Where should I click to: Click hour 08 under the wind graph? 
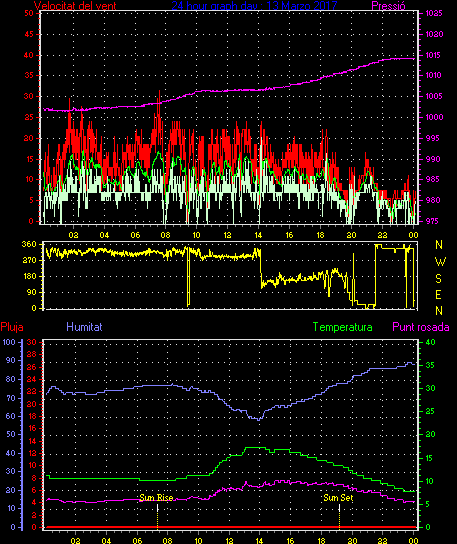point(165,235)
